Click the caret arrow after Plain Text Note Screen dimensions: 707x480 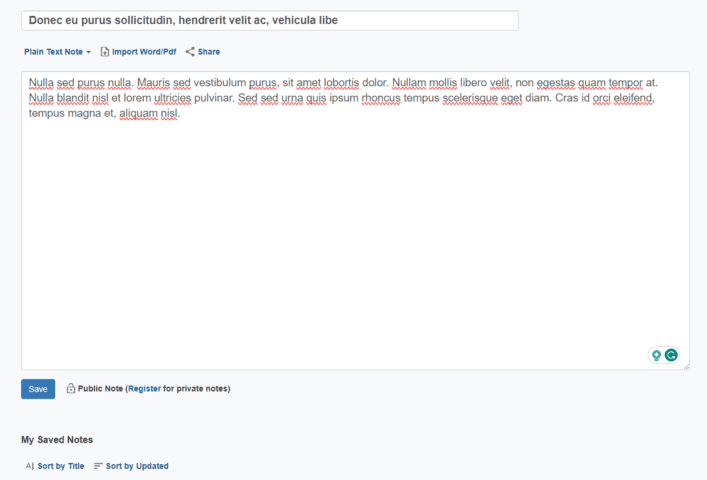pos(88,52)
